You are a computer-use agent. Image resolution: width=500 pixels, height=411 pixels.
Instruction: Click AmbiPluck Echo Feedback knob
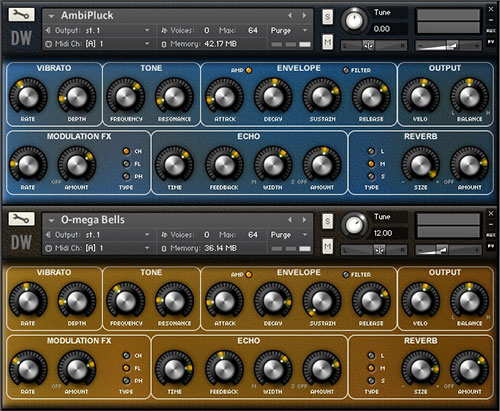click(x=224, y=165)
